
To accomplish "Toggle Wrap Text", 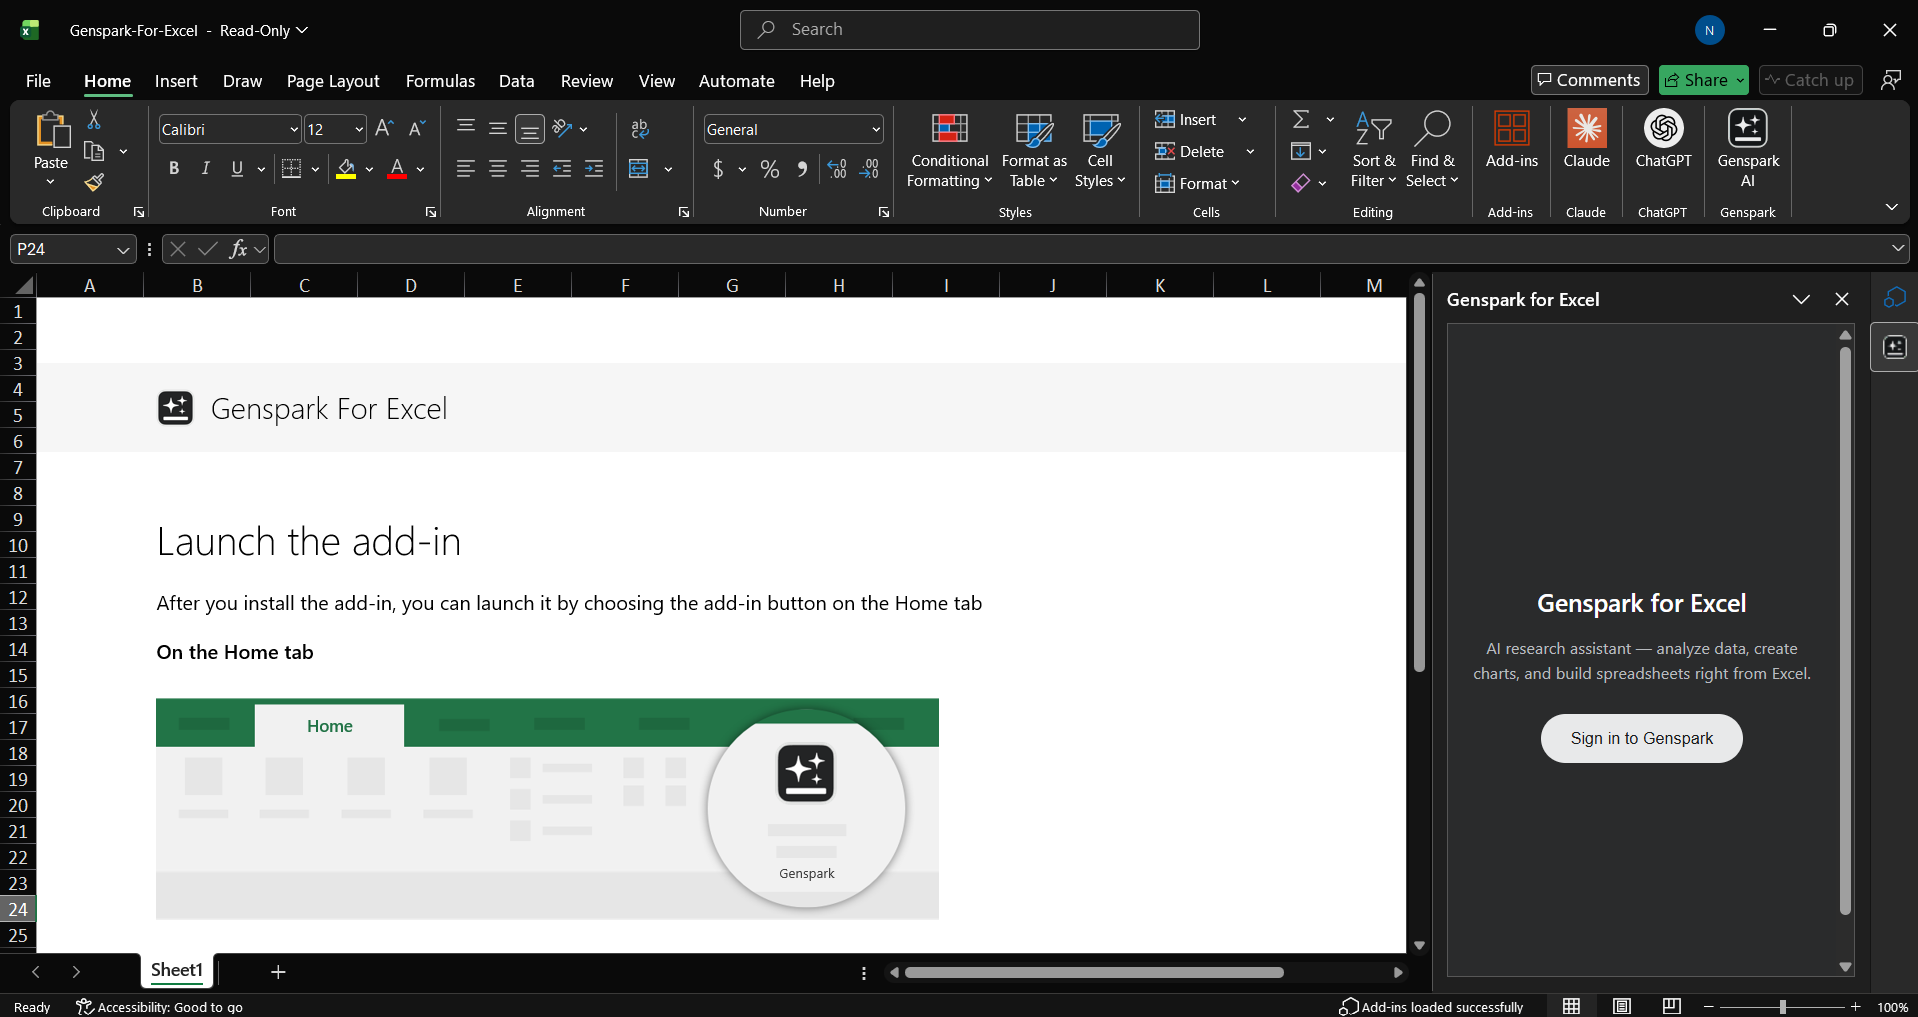I will coord(640,128).
